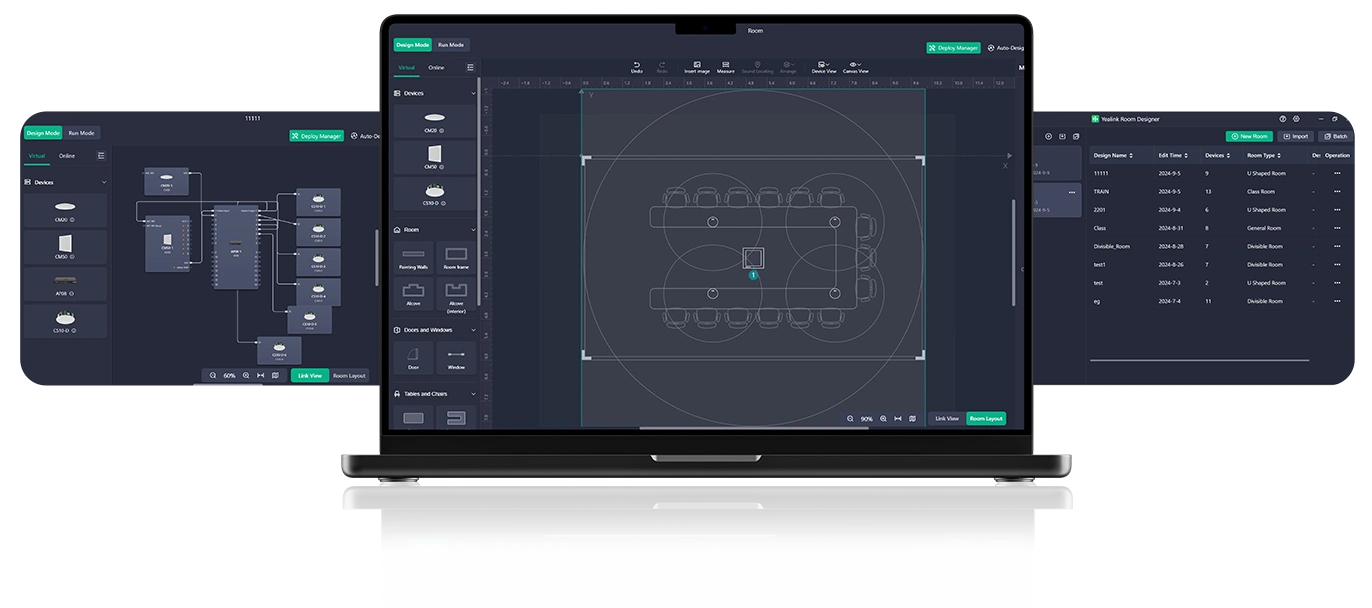This screenshot has height=608, width=1372.
Task: Click the Insert image tool
Action: coord(697,65)
